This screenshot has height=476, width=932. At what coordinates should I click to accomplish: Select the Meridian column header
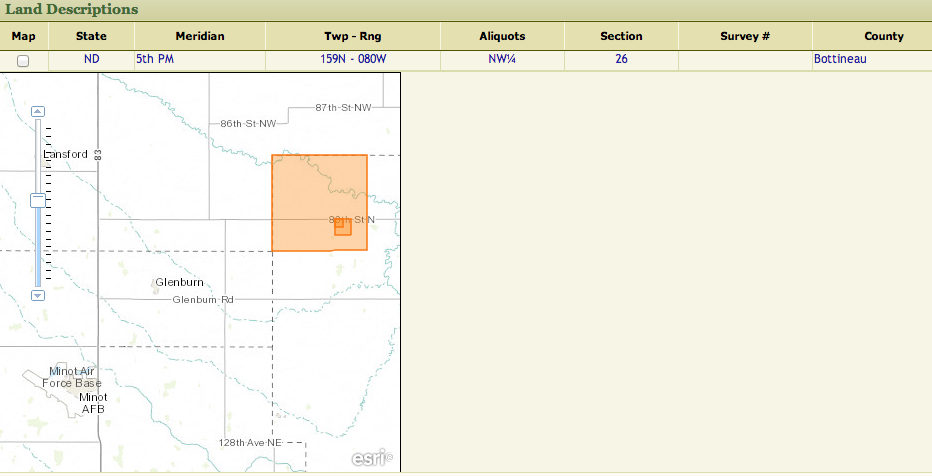tap(200, 36)
